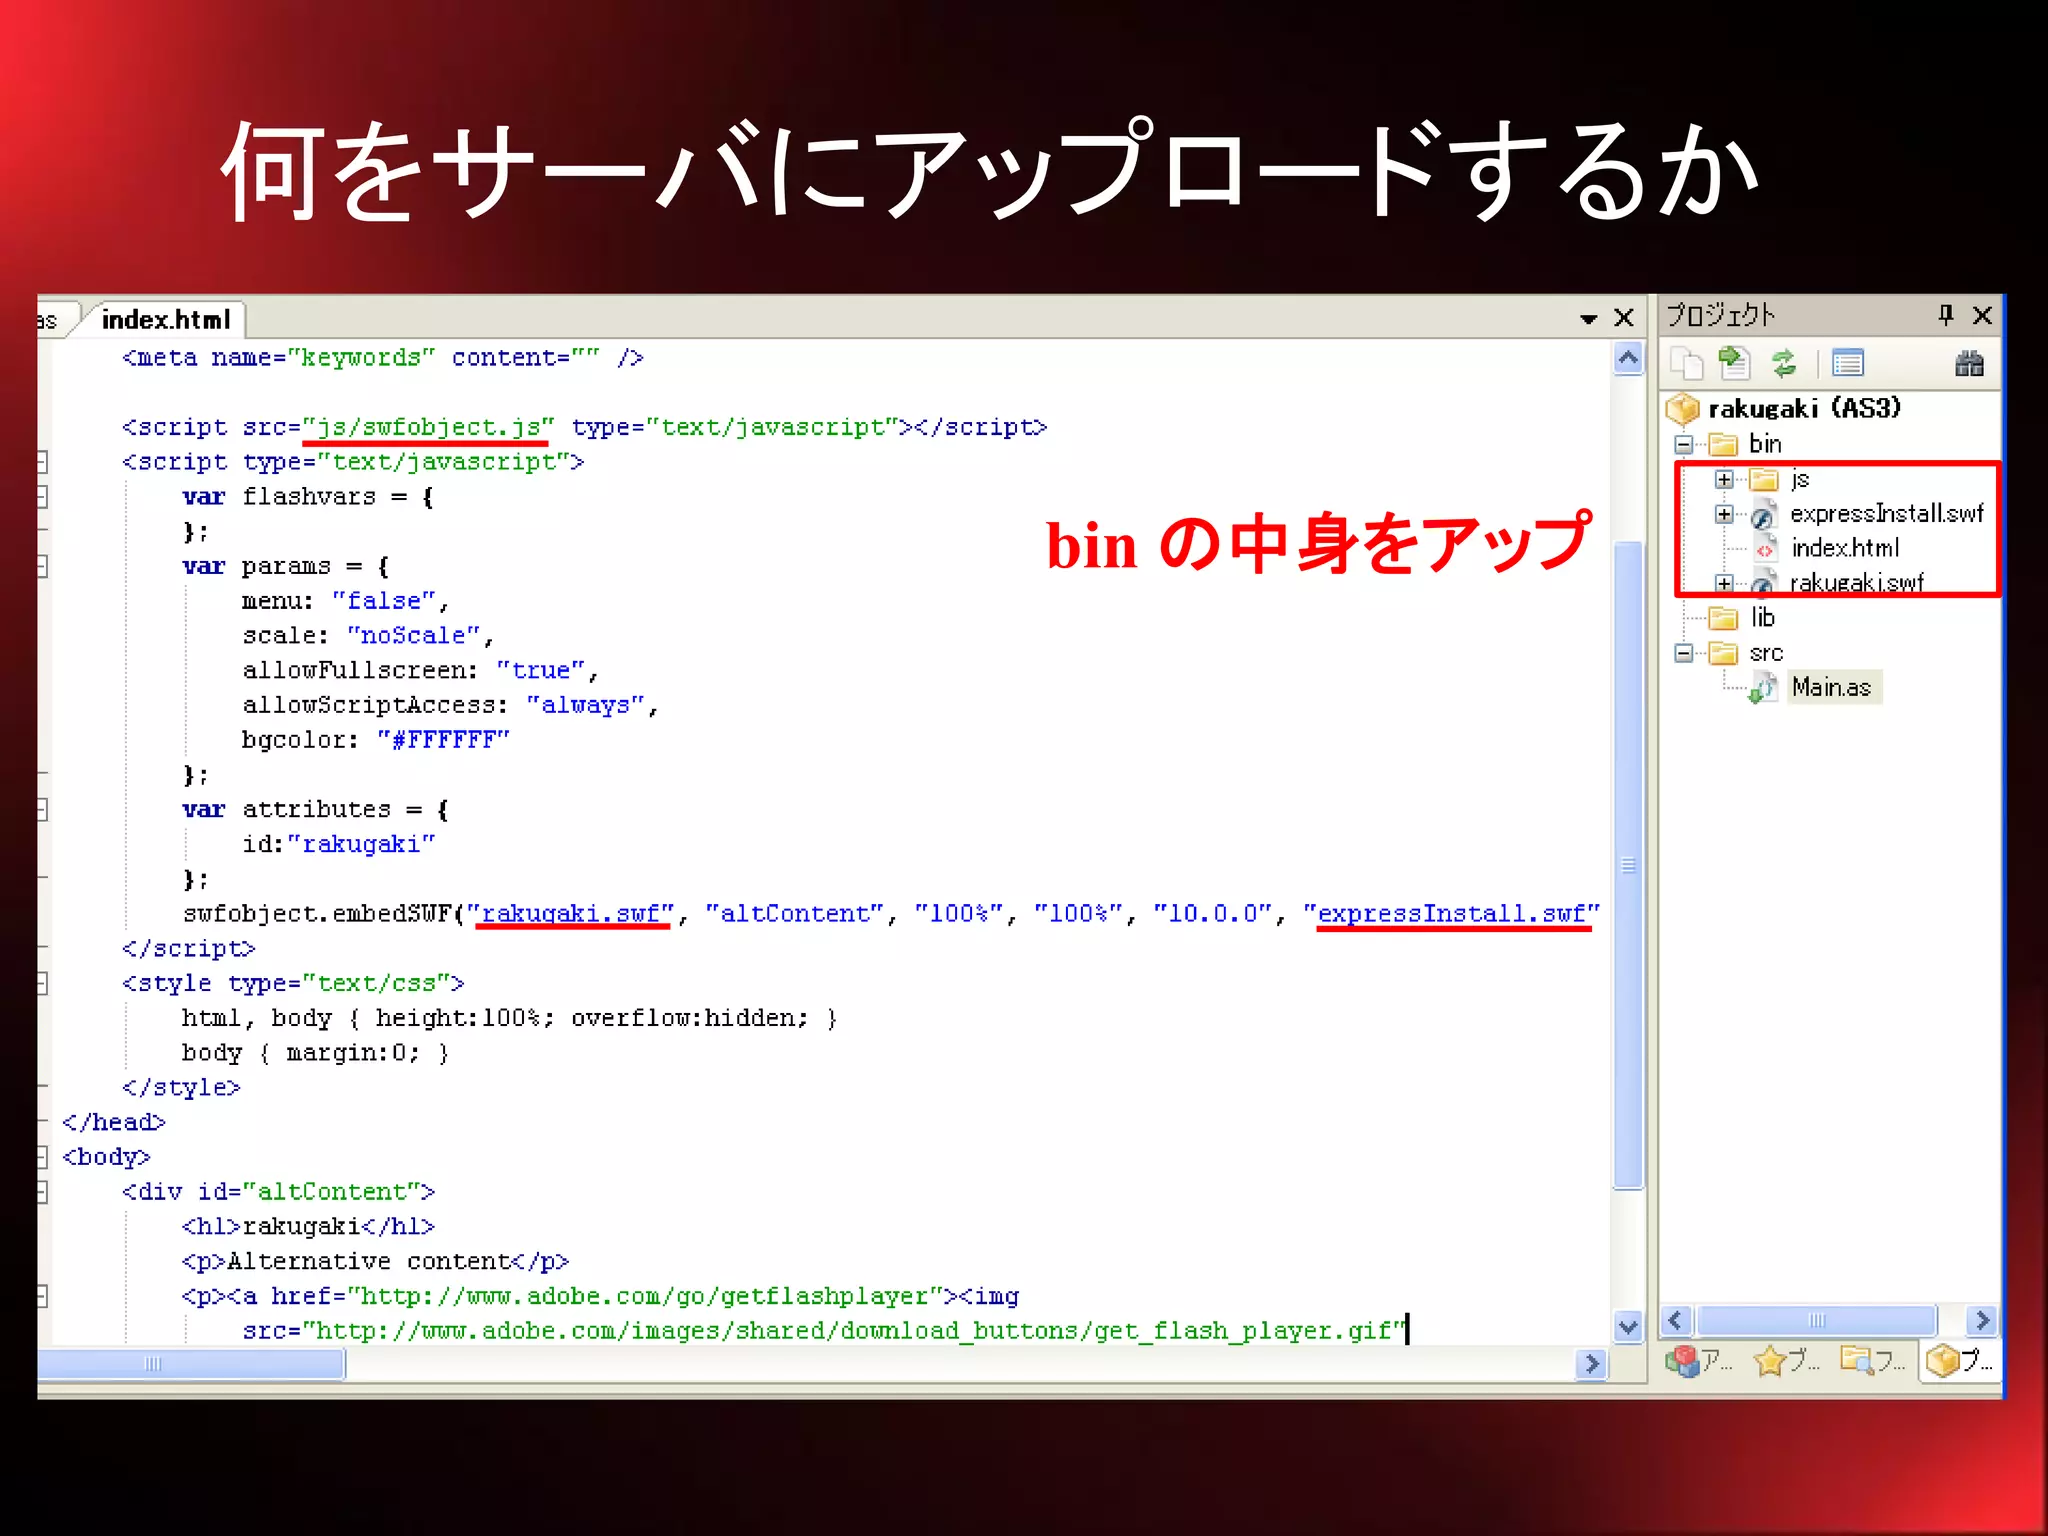Toggle fold marker beside 'var attributes' line

point(42,810)
